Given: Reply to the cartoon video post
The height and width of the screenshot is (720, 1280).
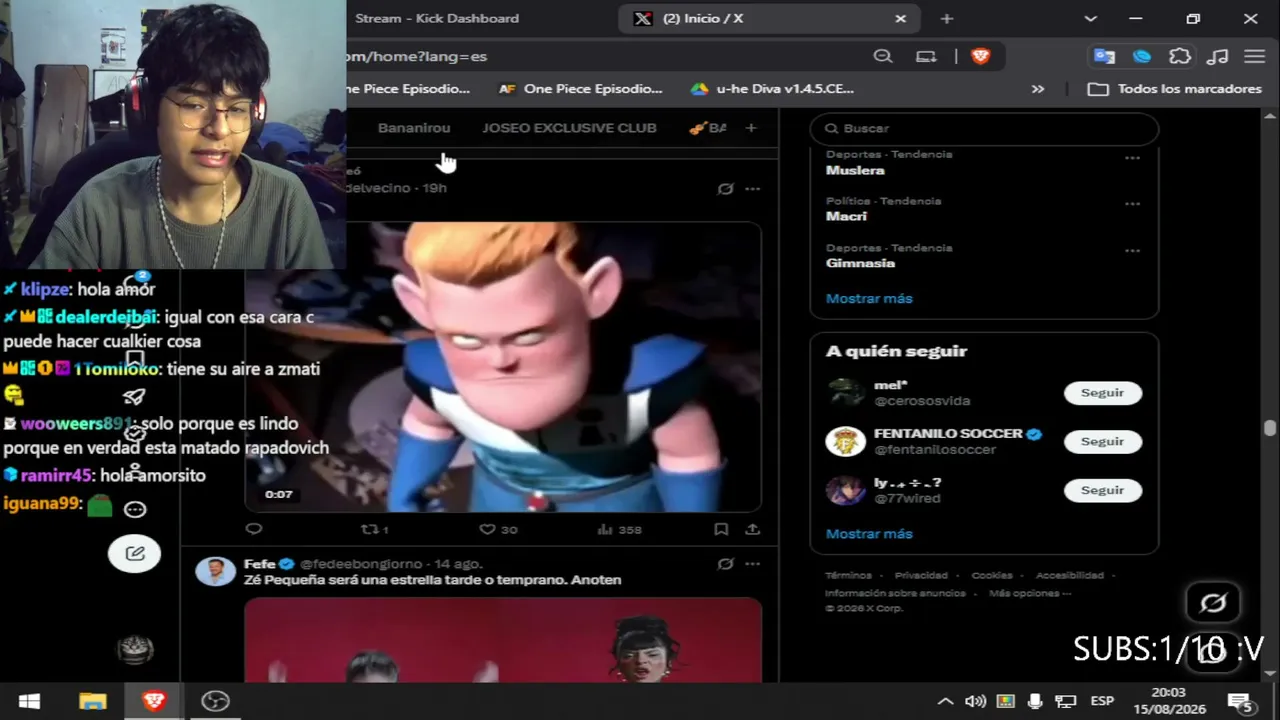Looking at the screenshot, I should [254, 529].
